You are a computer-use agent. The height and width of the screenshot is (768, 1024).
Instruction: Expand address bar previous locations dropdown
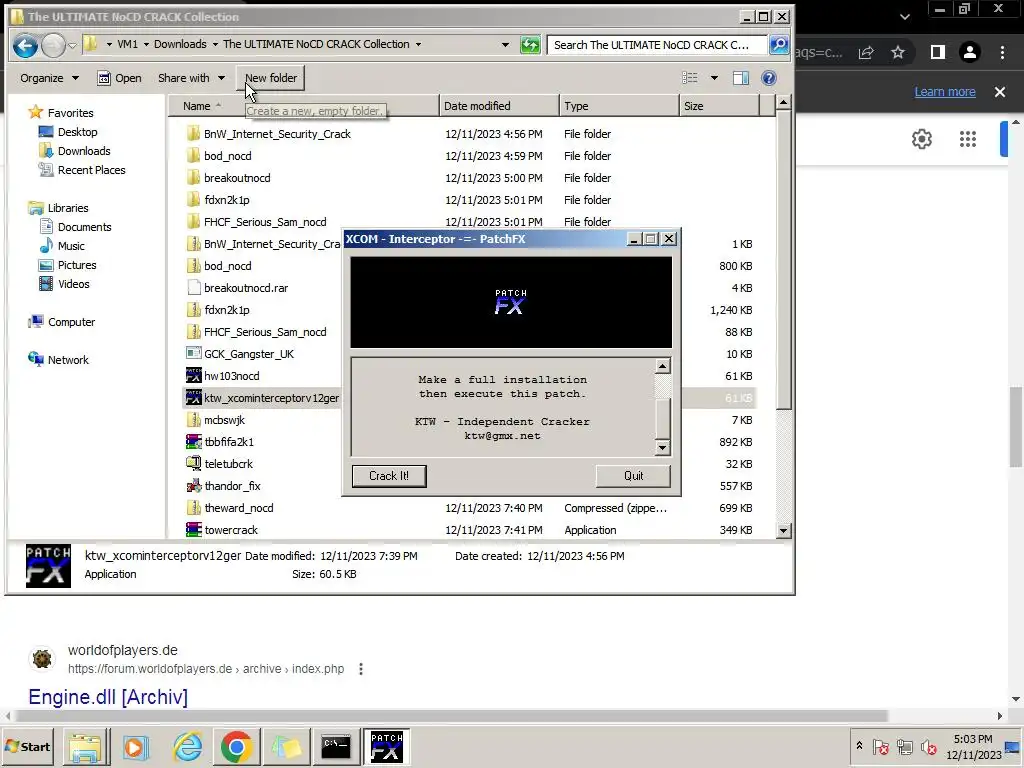click(x=505, y=44)
